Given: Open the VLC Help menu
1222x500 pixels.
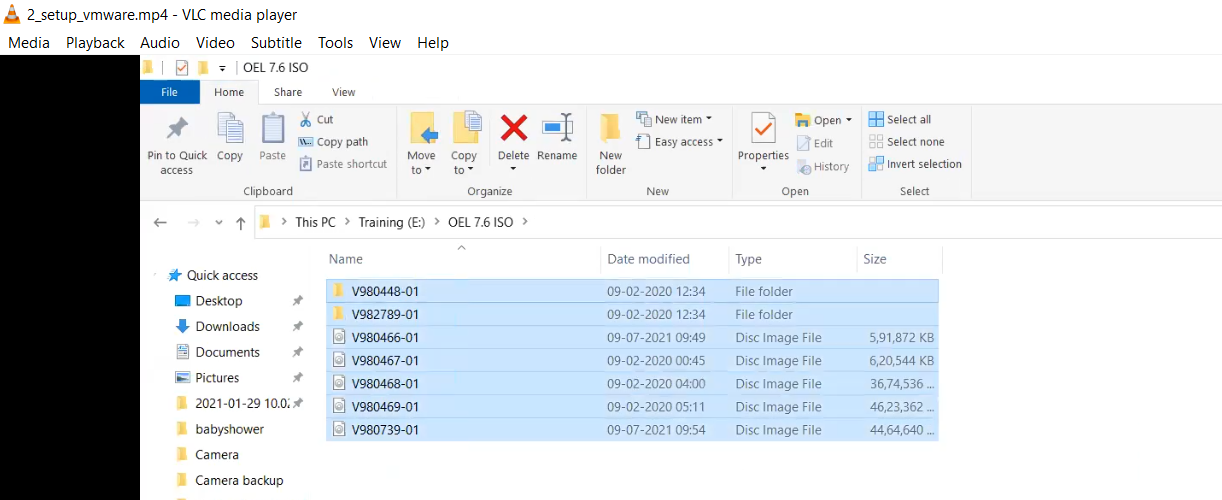Looking at the screenshot, I should pyautogui.click(x=433, y=43).
